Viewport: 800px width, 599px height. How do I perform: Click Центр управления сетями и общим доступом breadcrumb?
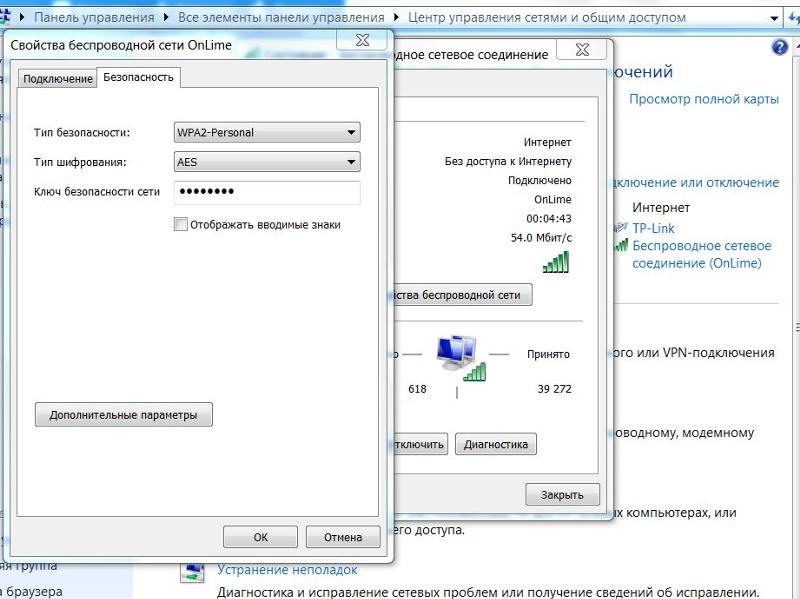pyautogui.click(x=547, y=17)
